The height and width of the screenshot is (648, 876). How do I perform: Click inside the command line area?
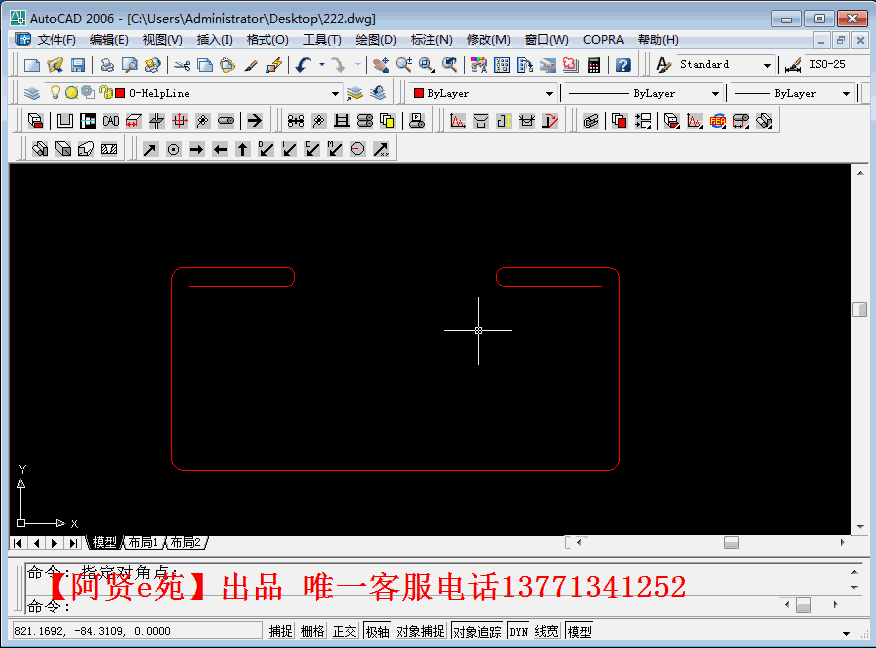(x=400, y=605)
